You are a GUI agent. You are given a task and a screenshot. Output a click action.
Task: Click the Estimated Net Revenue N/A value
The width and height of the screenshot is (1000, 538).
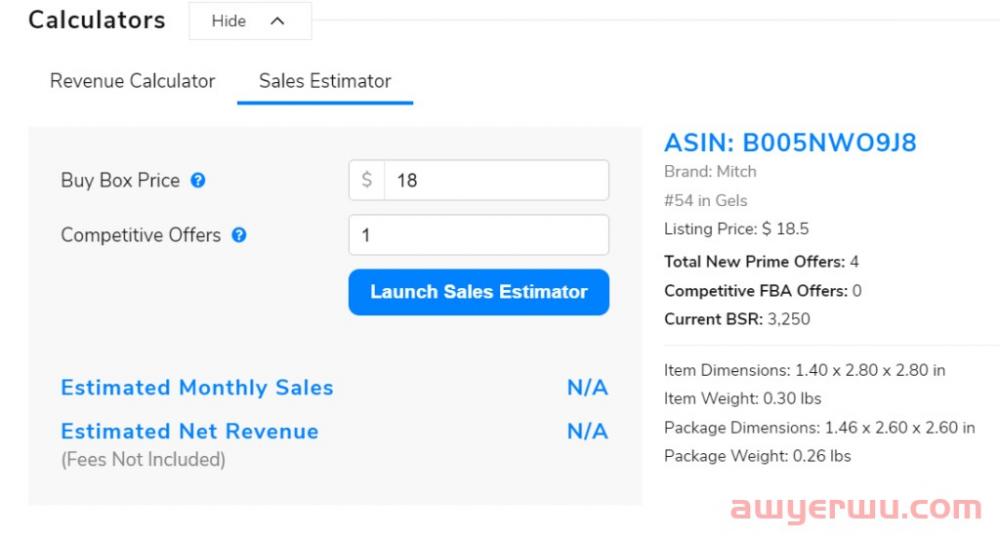click(587, 432)
